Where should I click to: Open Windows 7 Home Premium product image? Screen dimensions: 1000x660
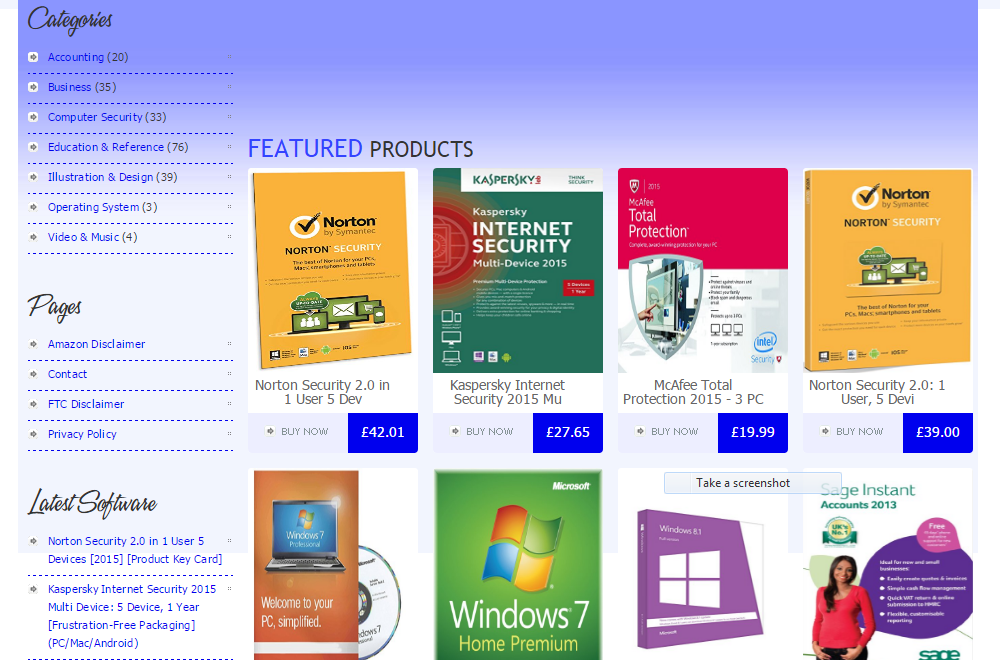518,564
